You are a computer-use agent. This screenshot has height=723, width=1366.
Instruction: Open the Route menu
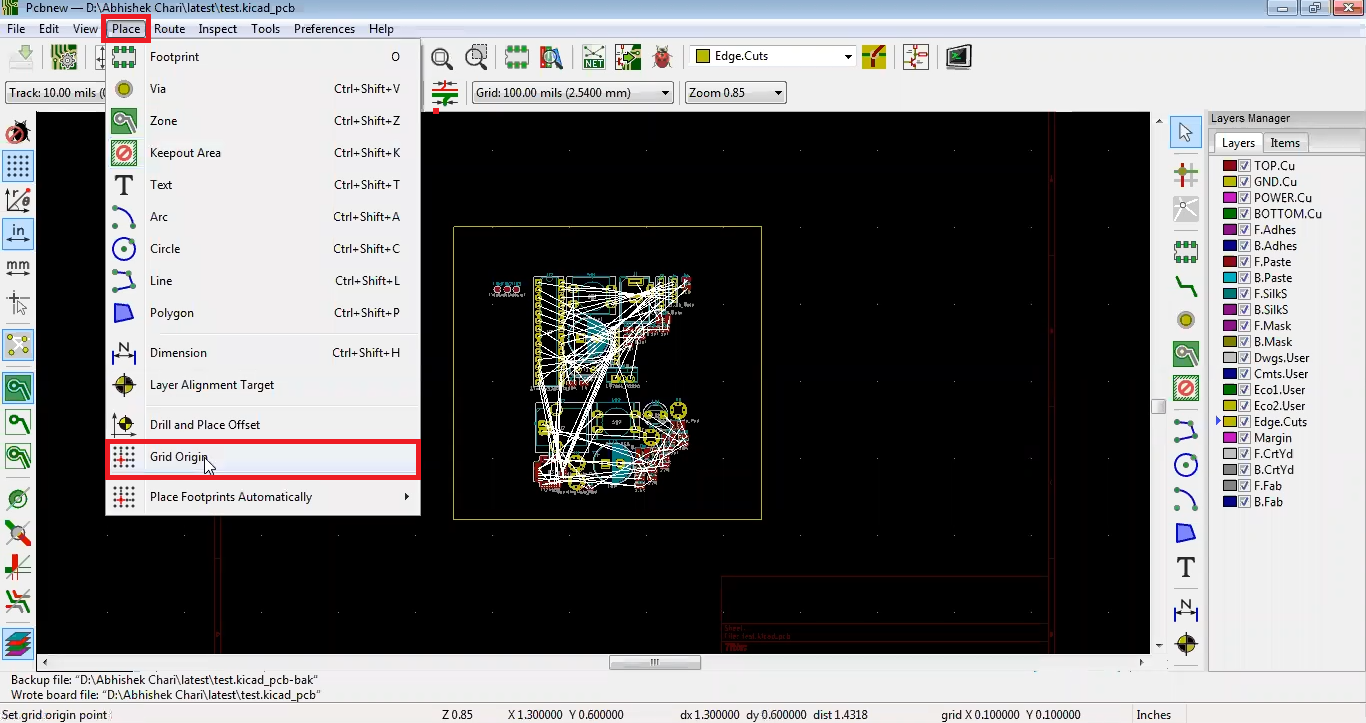[x=169, y=29]
